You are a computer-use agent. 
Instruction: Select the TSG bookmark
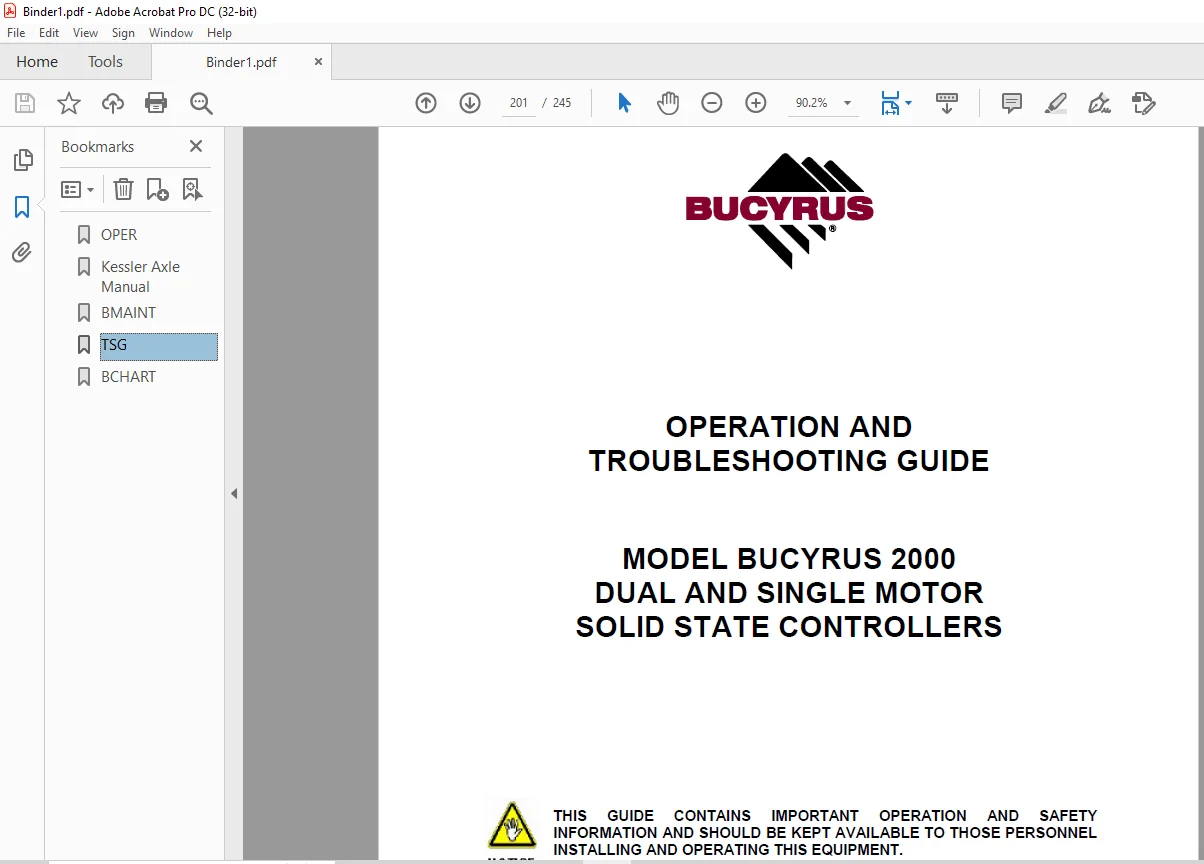[x=158, y=346]
